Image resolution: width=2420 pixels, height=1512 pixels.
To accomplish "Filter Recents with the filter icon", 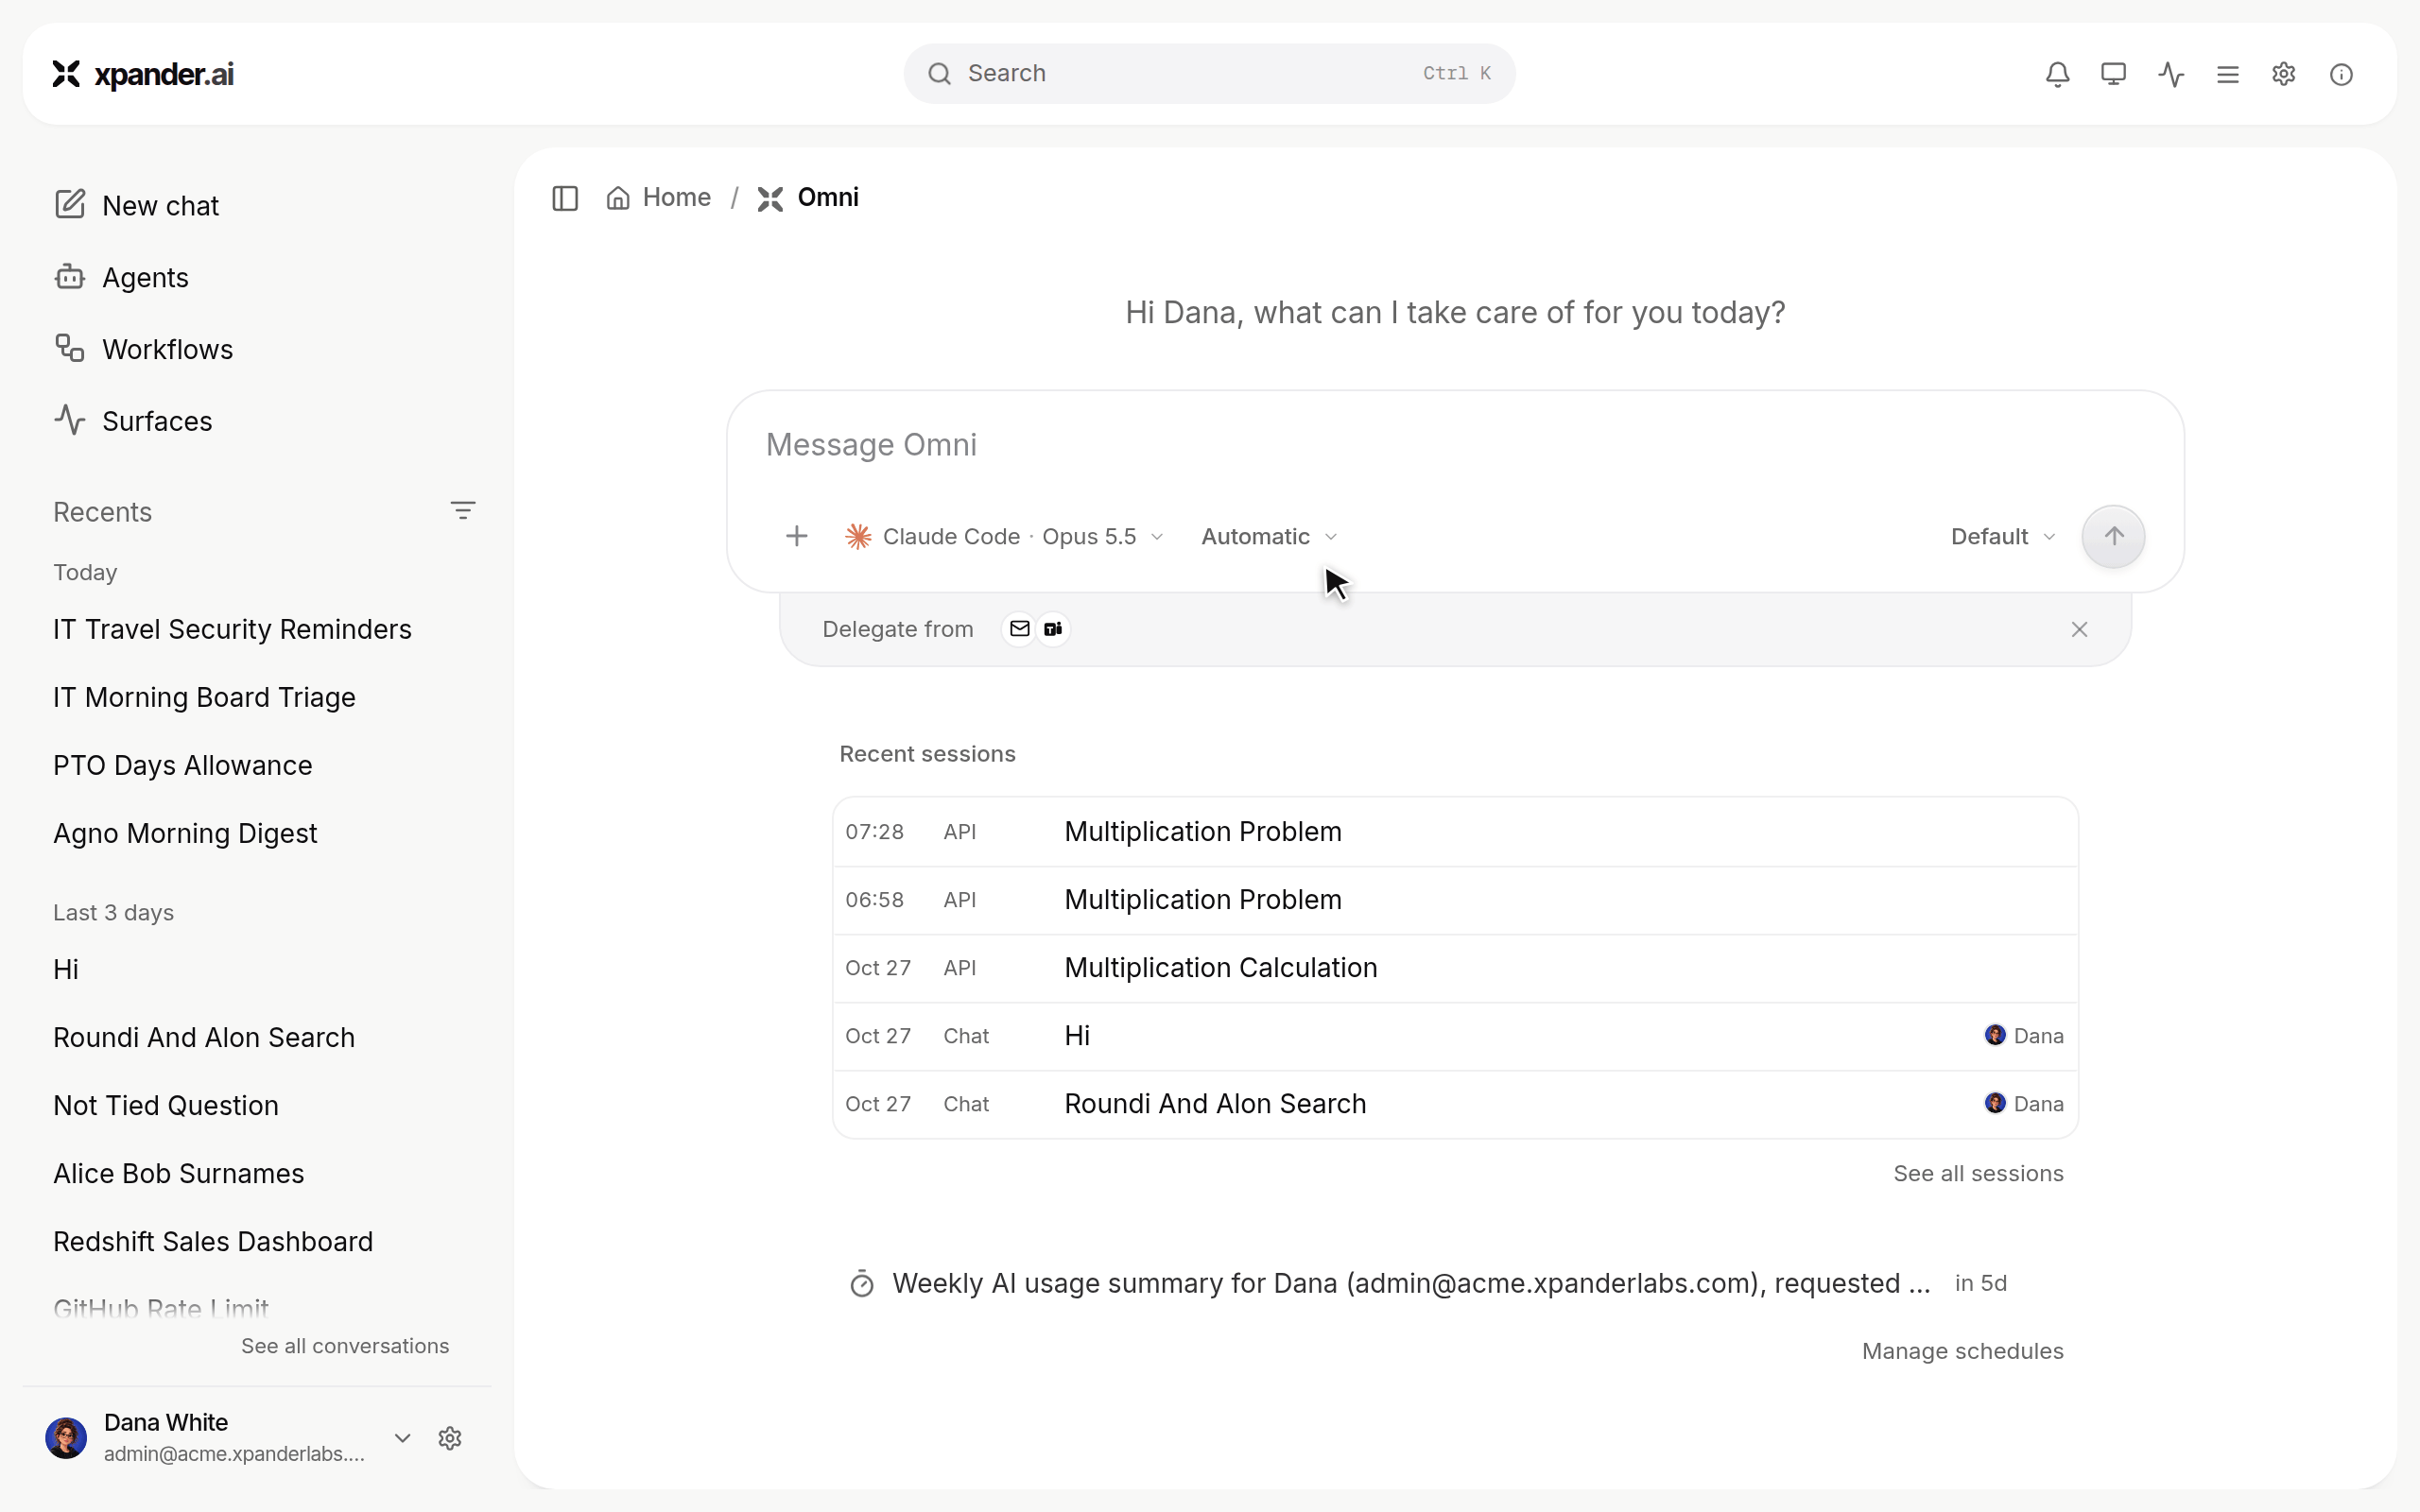I will tap(462, 511).
